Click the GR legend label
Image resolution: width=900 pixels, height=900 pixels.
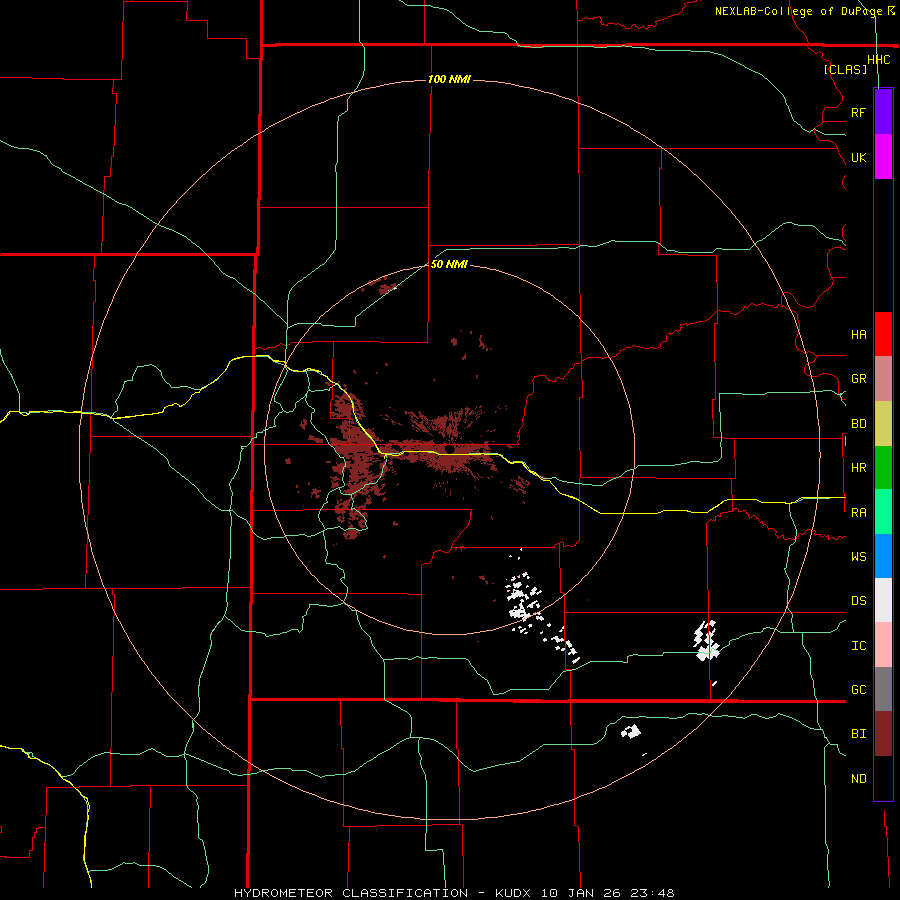(x=858, y=379)
